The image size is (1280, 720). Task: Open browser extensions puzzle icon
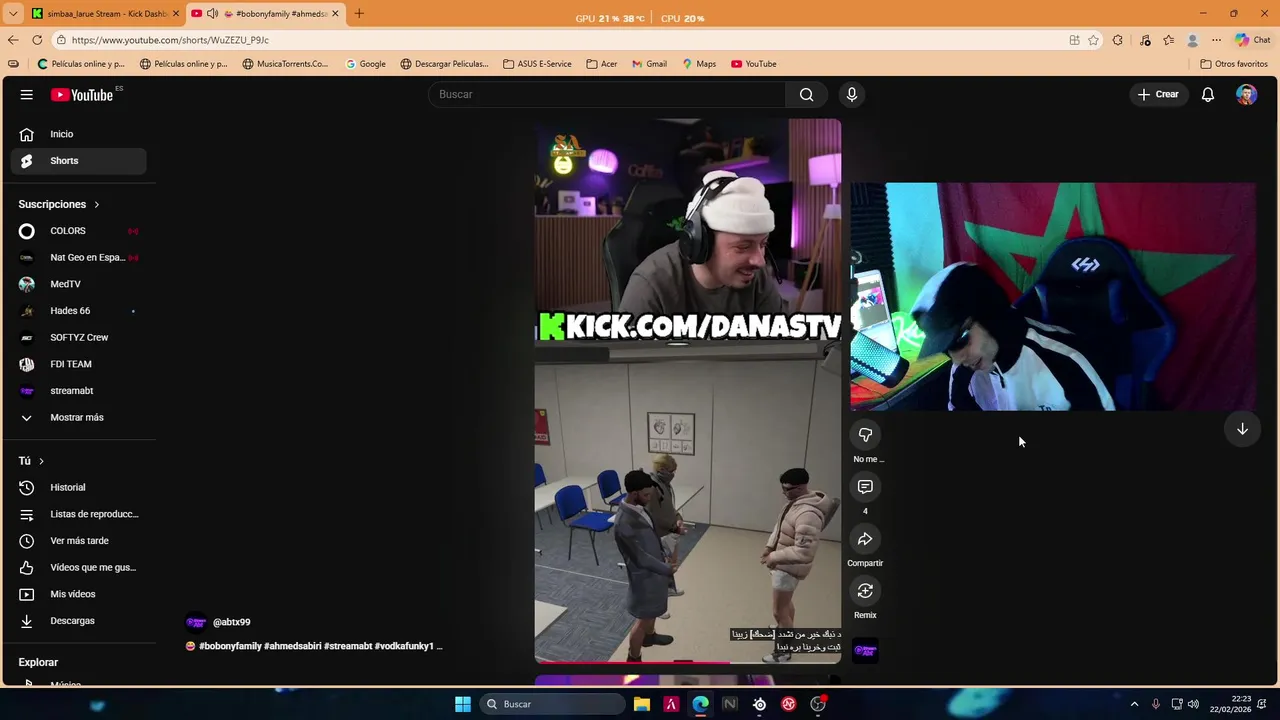point(1118,40)
